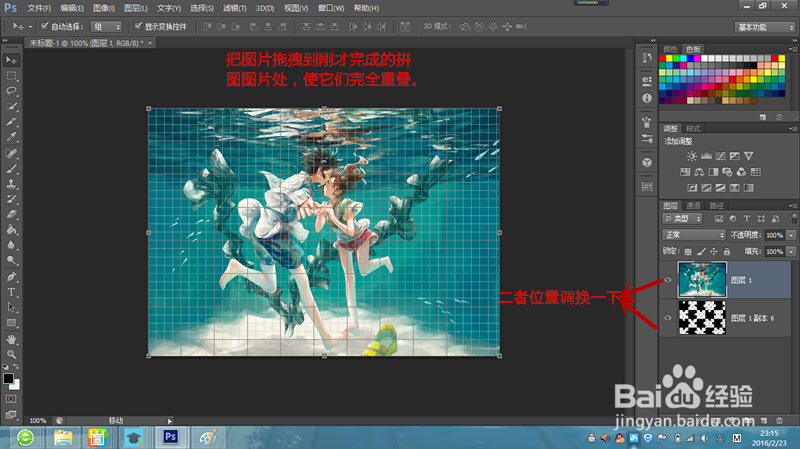The image size is (800, 449).
Task: Open the 窗口(W) menu
Action: click(x=331, y=8)
